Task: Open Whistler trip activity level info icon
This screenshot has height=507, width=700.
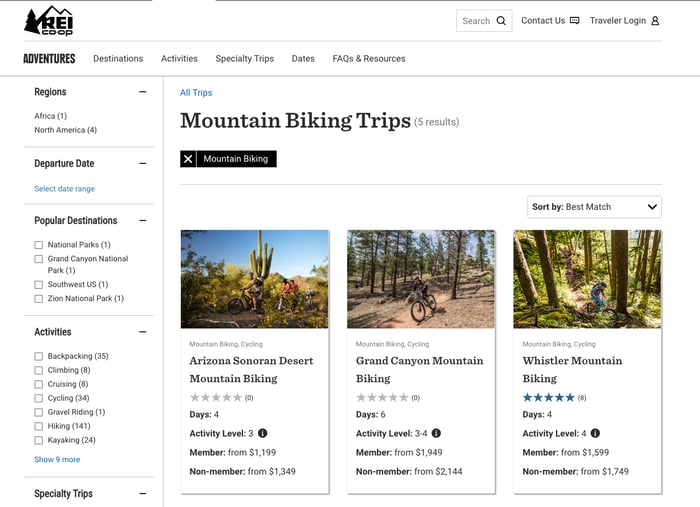Action: 595,433
